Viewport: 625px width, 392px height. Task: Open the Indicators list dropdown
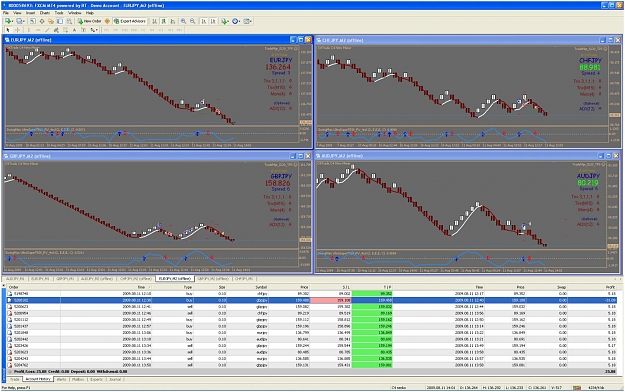pyautogui.click(x=225, y=21)
